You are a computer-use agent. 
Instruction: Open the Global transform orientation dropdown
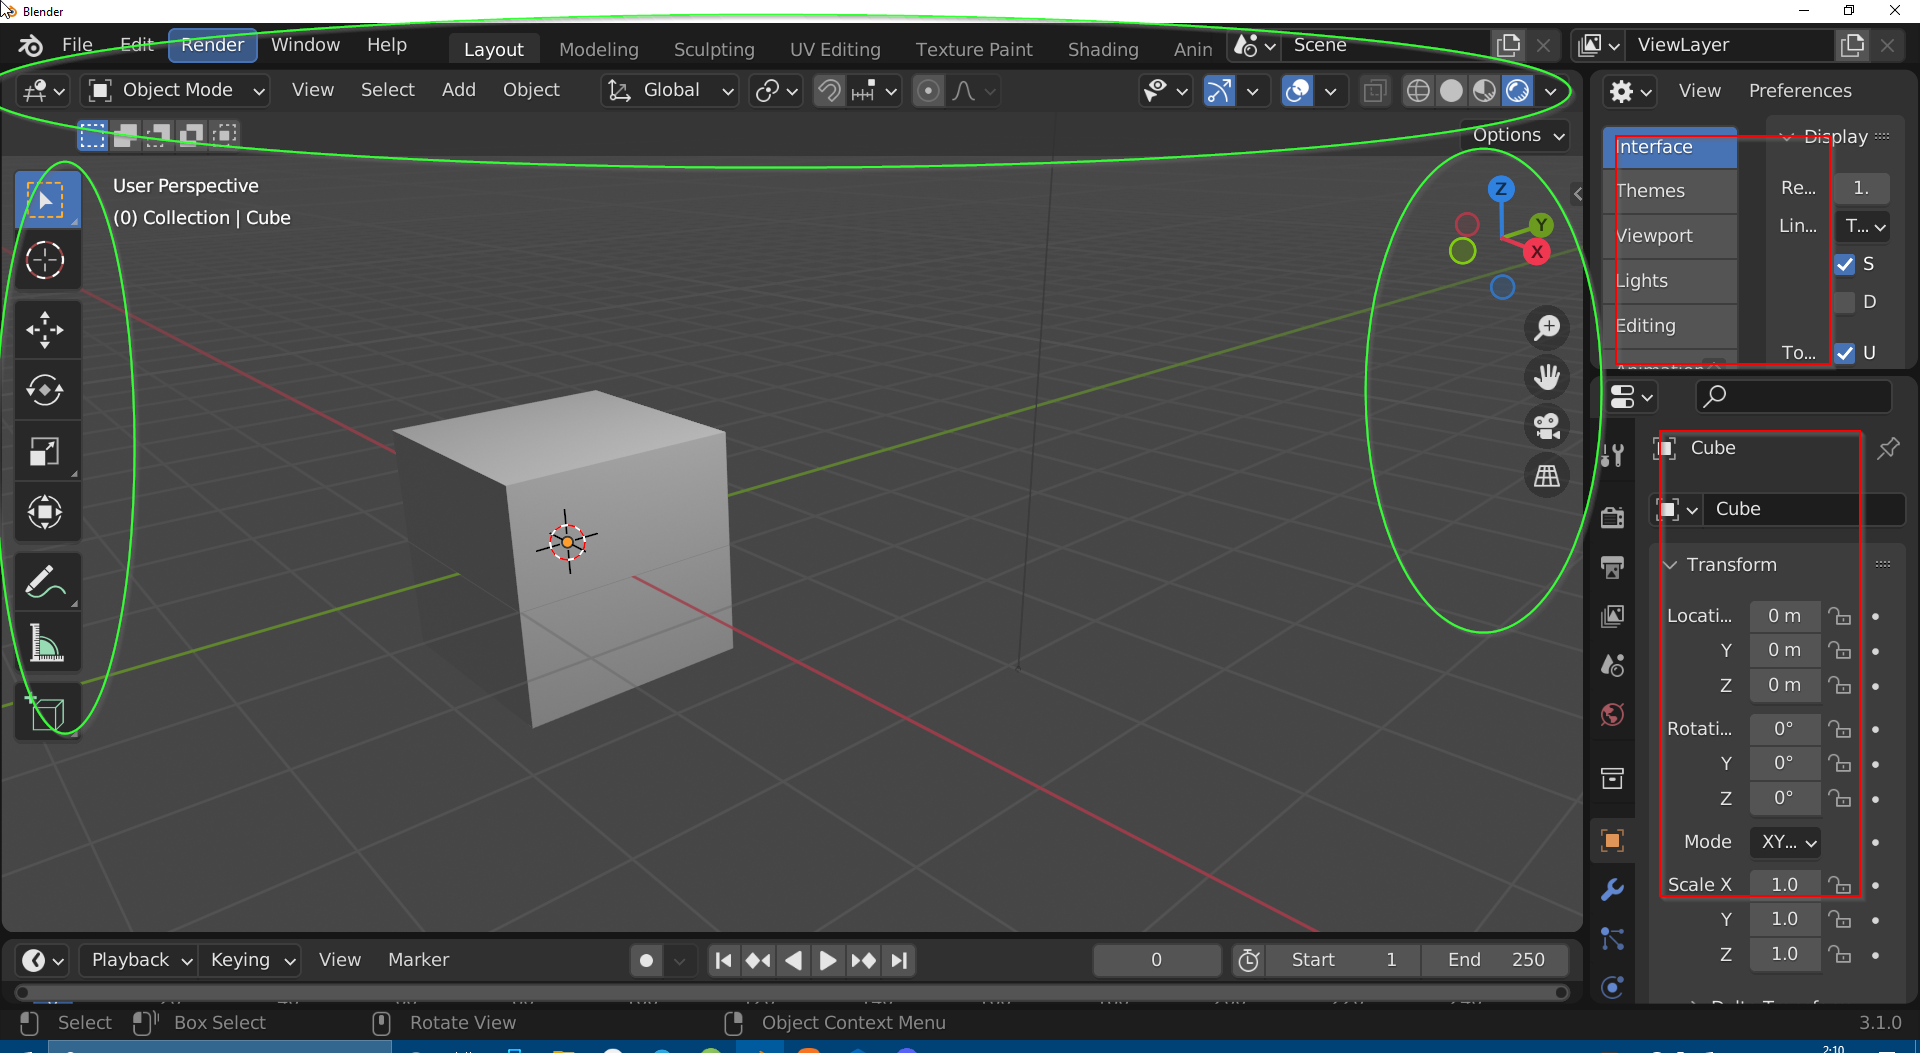coord(671,90)
